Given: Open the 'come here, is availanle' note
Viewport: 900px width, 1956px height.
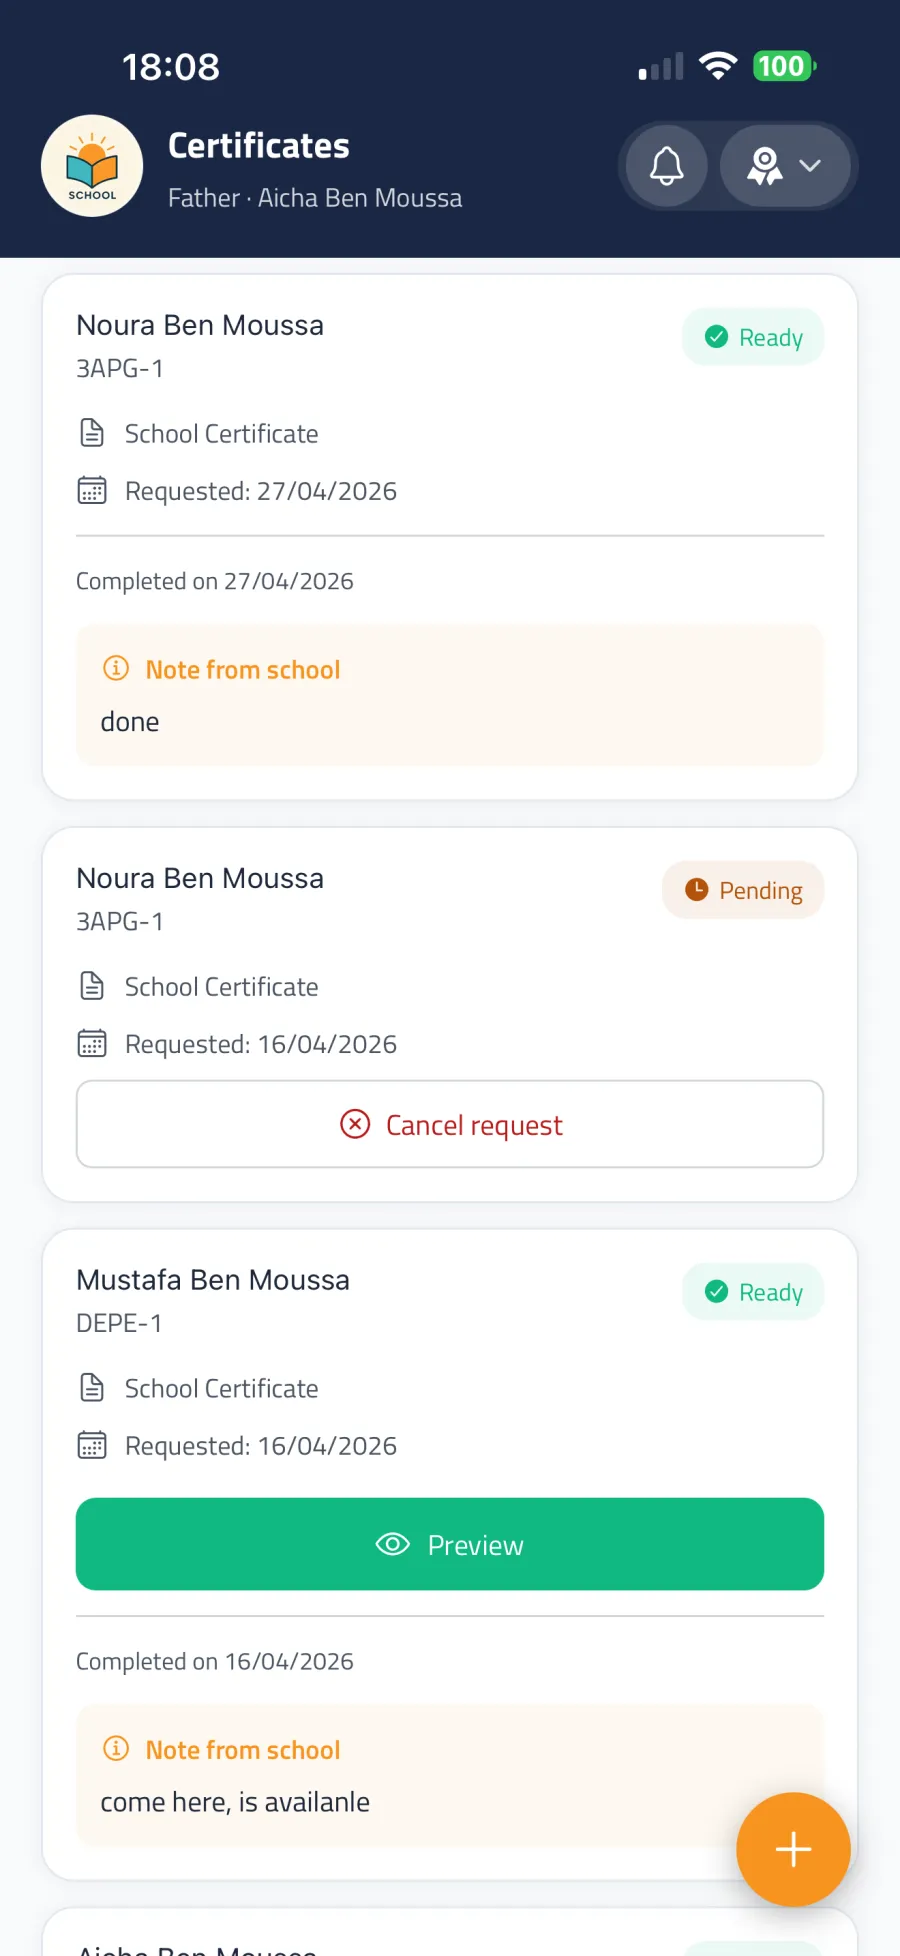Looking at the screenshot, I should click(235, 1802).
